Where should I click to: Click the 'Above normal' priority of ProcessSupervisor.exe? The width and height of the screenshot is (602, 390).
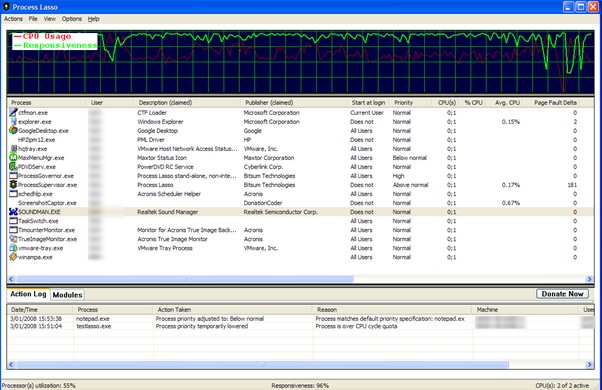[x=410, y=185]
